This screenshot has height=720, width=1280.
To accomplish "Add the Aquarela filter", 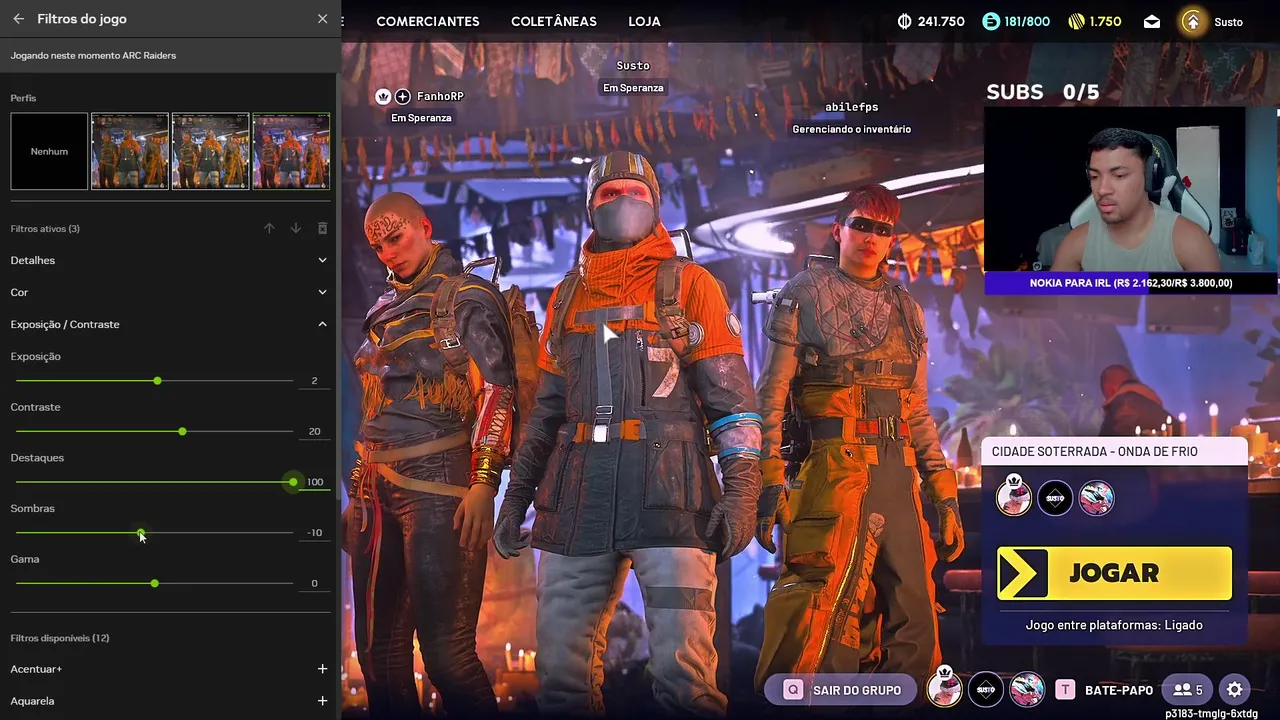I will [322, 701].
